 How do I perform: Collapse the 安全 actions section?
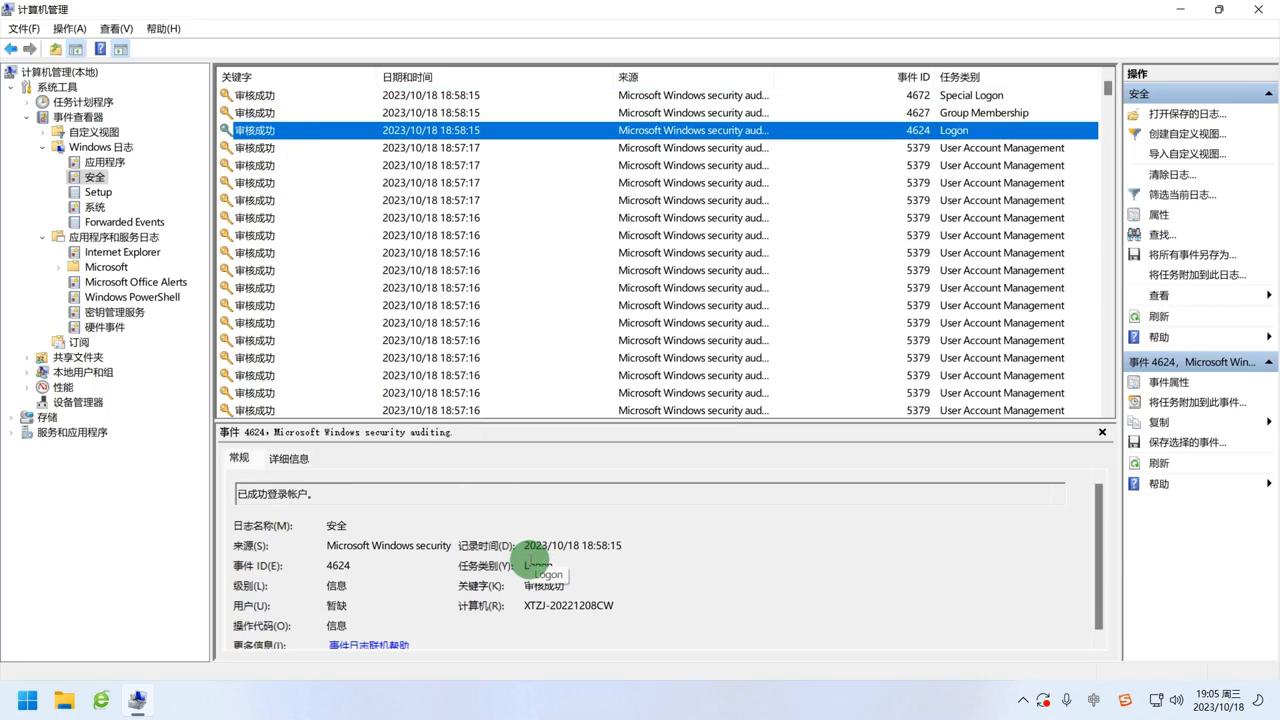coord(1268,92)
